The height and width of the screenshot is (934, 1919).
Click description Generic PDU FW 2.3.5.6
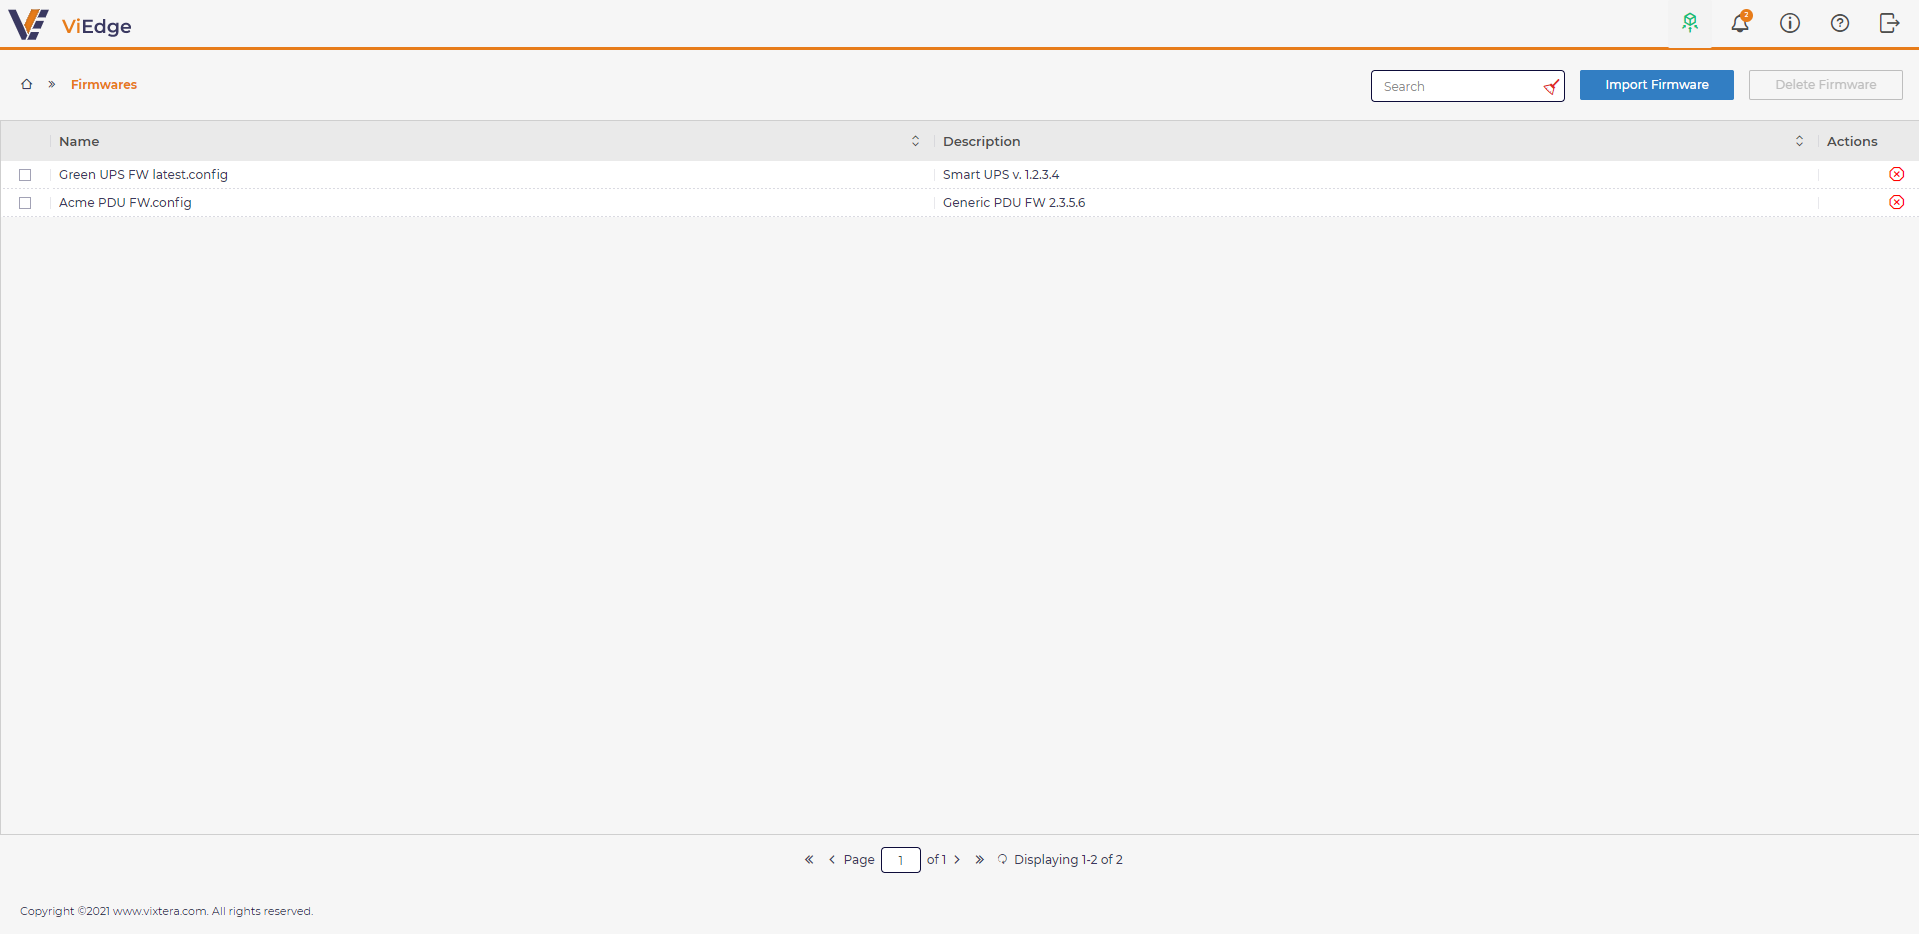coord(1014,202)
